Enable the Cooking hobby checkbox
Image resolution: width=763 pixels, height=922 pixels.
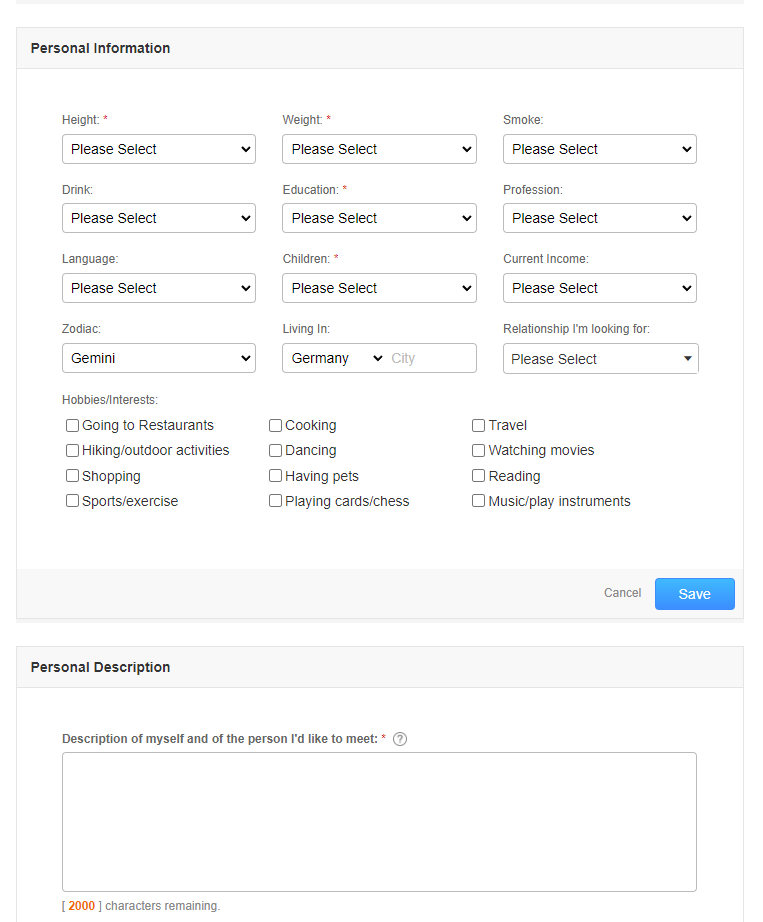click(275, 425)
